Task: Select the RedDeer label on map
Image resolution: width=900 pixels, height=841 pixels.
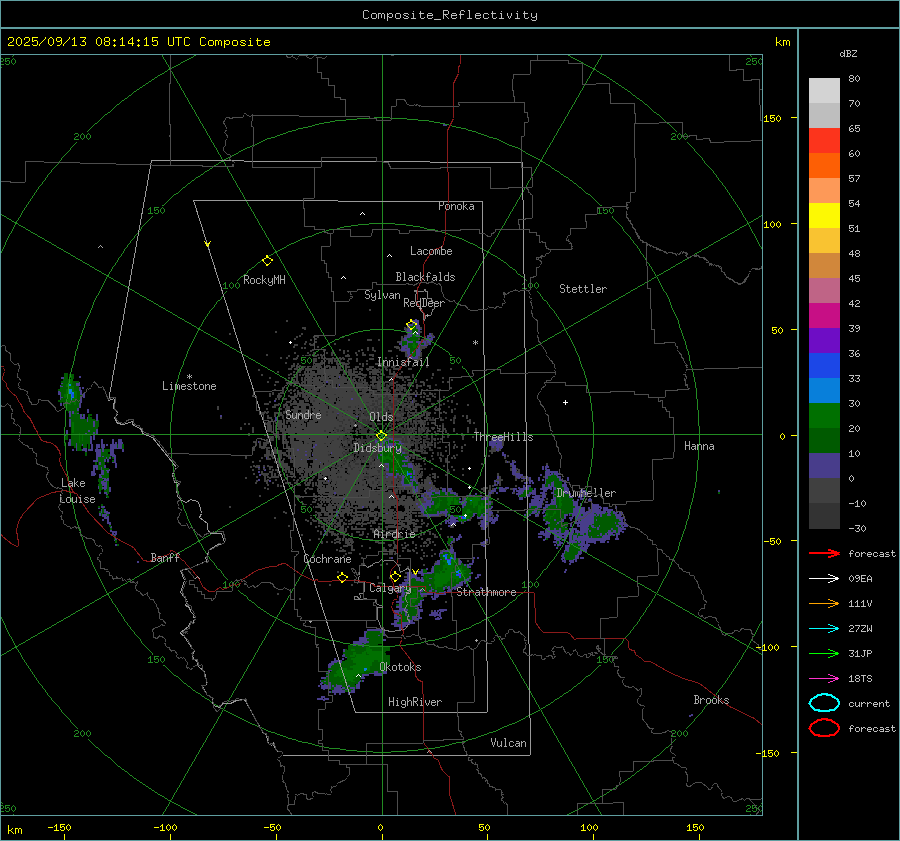Action: pos(424,303)
